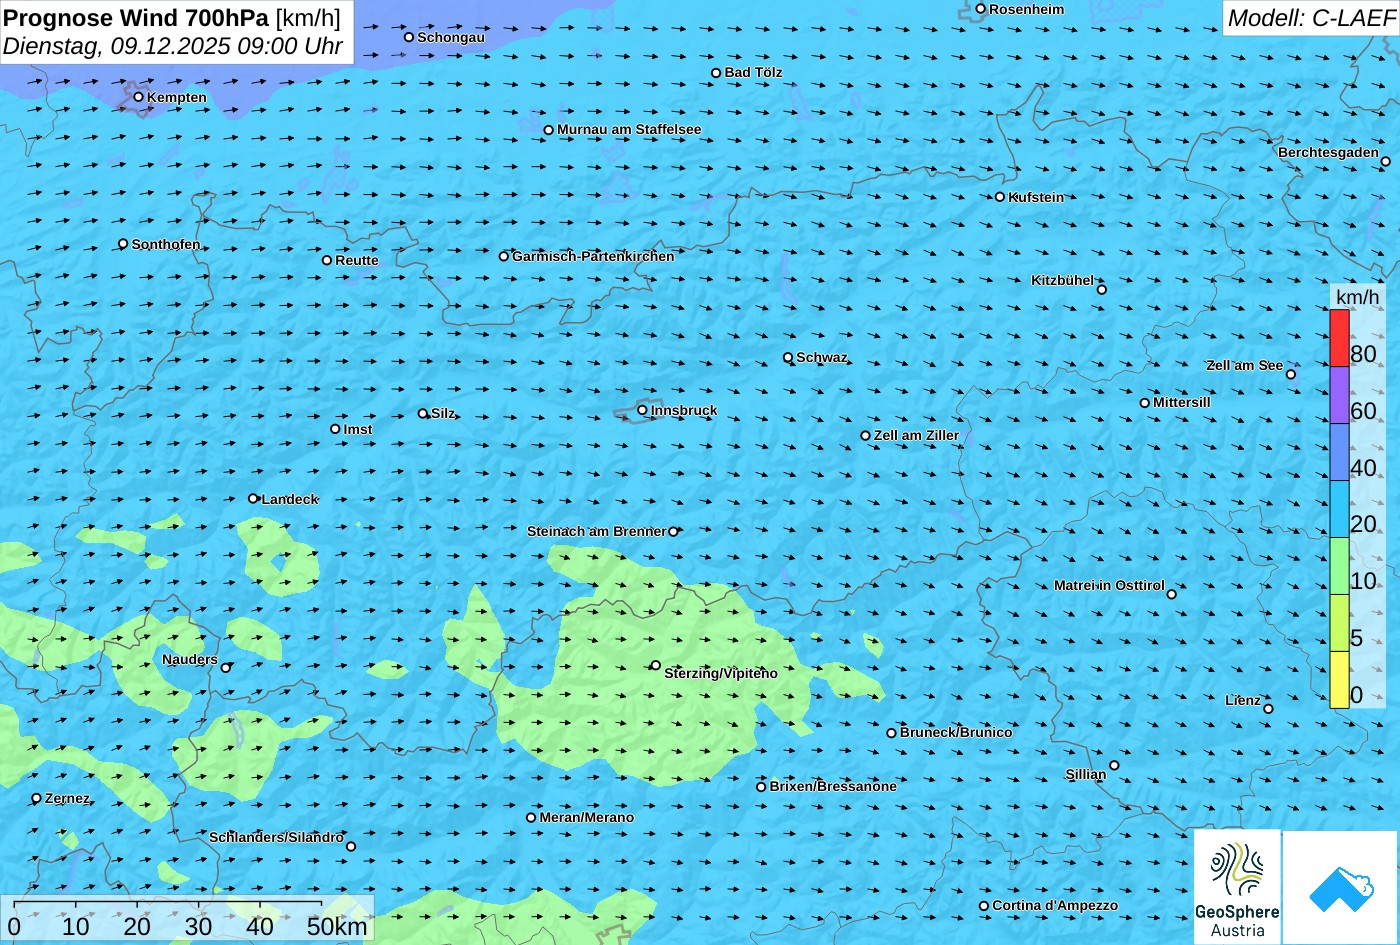Click the Innsbruck city marker
The width and height of the screenshot is (1400, 945).
(x=643, y=410)
